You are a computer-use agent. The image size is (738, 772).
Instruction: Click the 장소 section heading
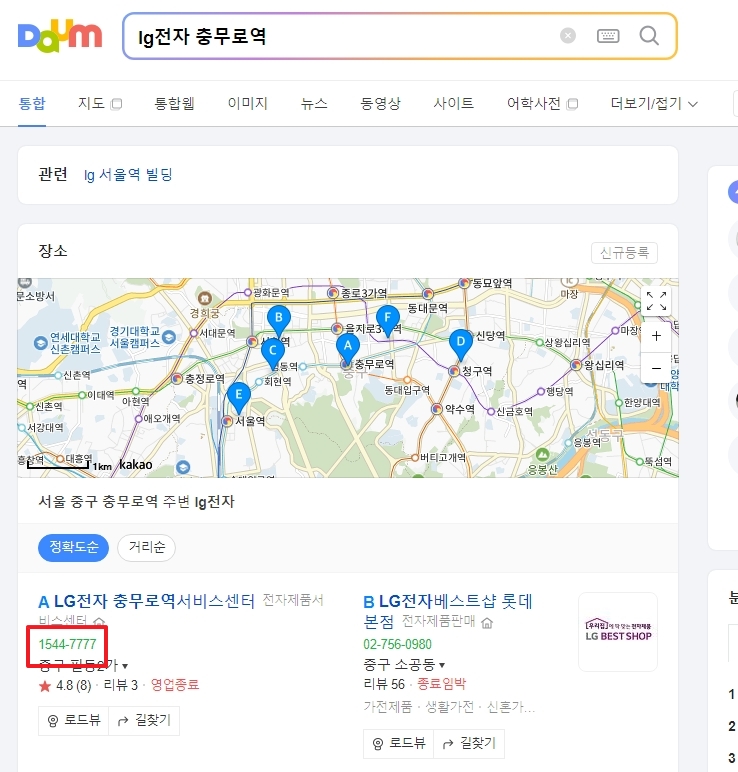click(x=53, y=251)
